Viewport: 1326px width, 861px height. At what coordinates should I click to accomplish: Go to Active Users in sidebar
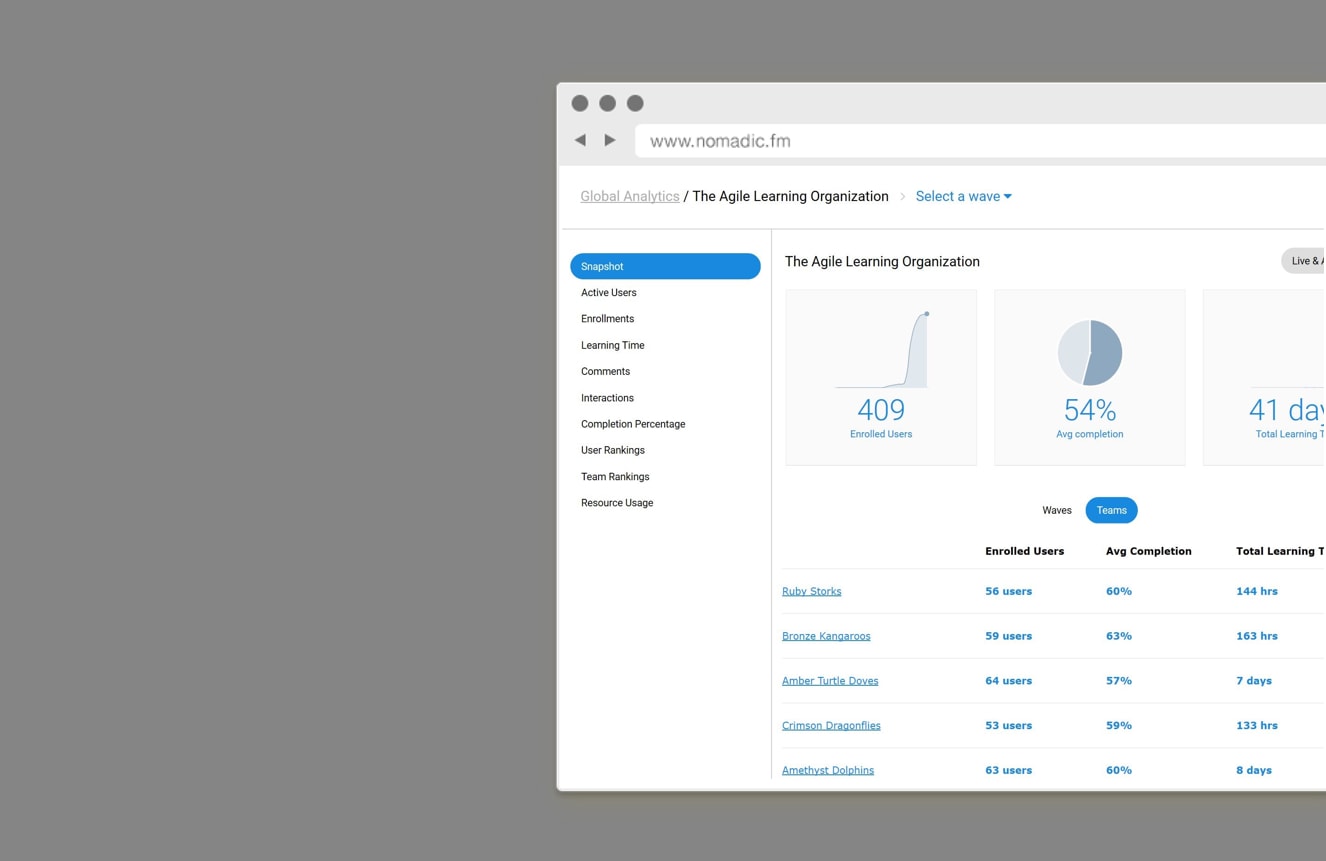point(608,293)
